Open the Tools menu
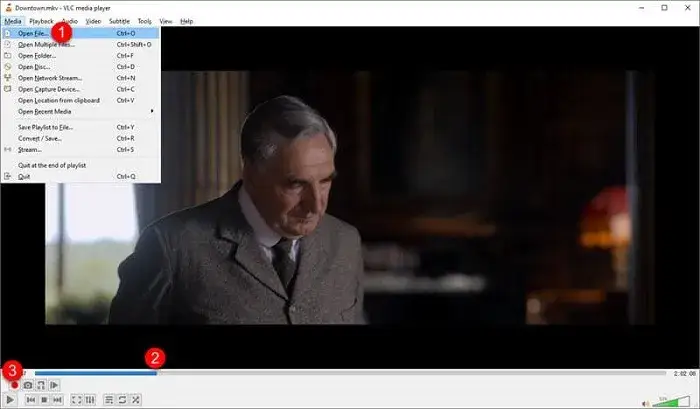Screen dimensions: 700x409 click(144, 21)
